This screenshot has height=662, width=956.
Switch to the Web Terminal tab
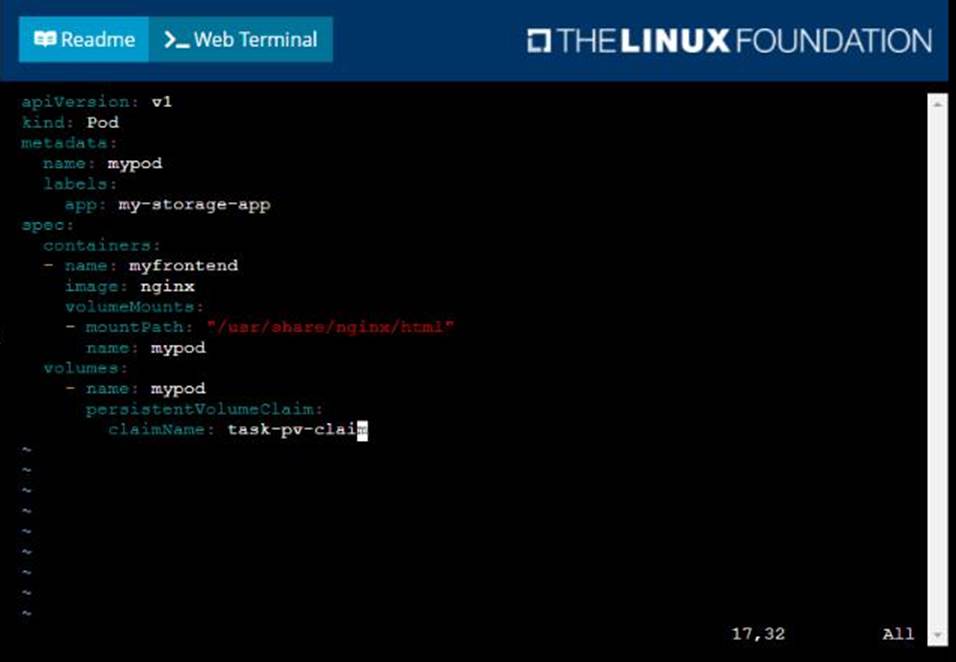pos(241,40)
